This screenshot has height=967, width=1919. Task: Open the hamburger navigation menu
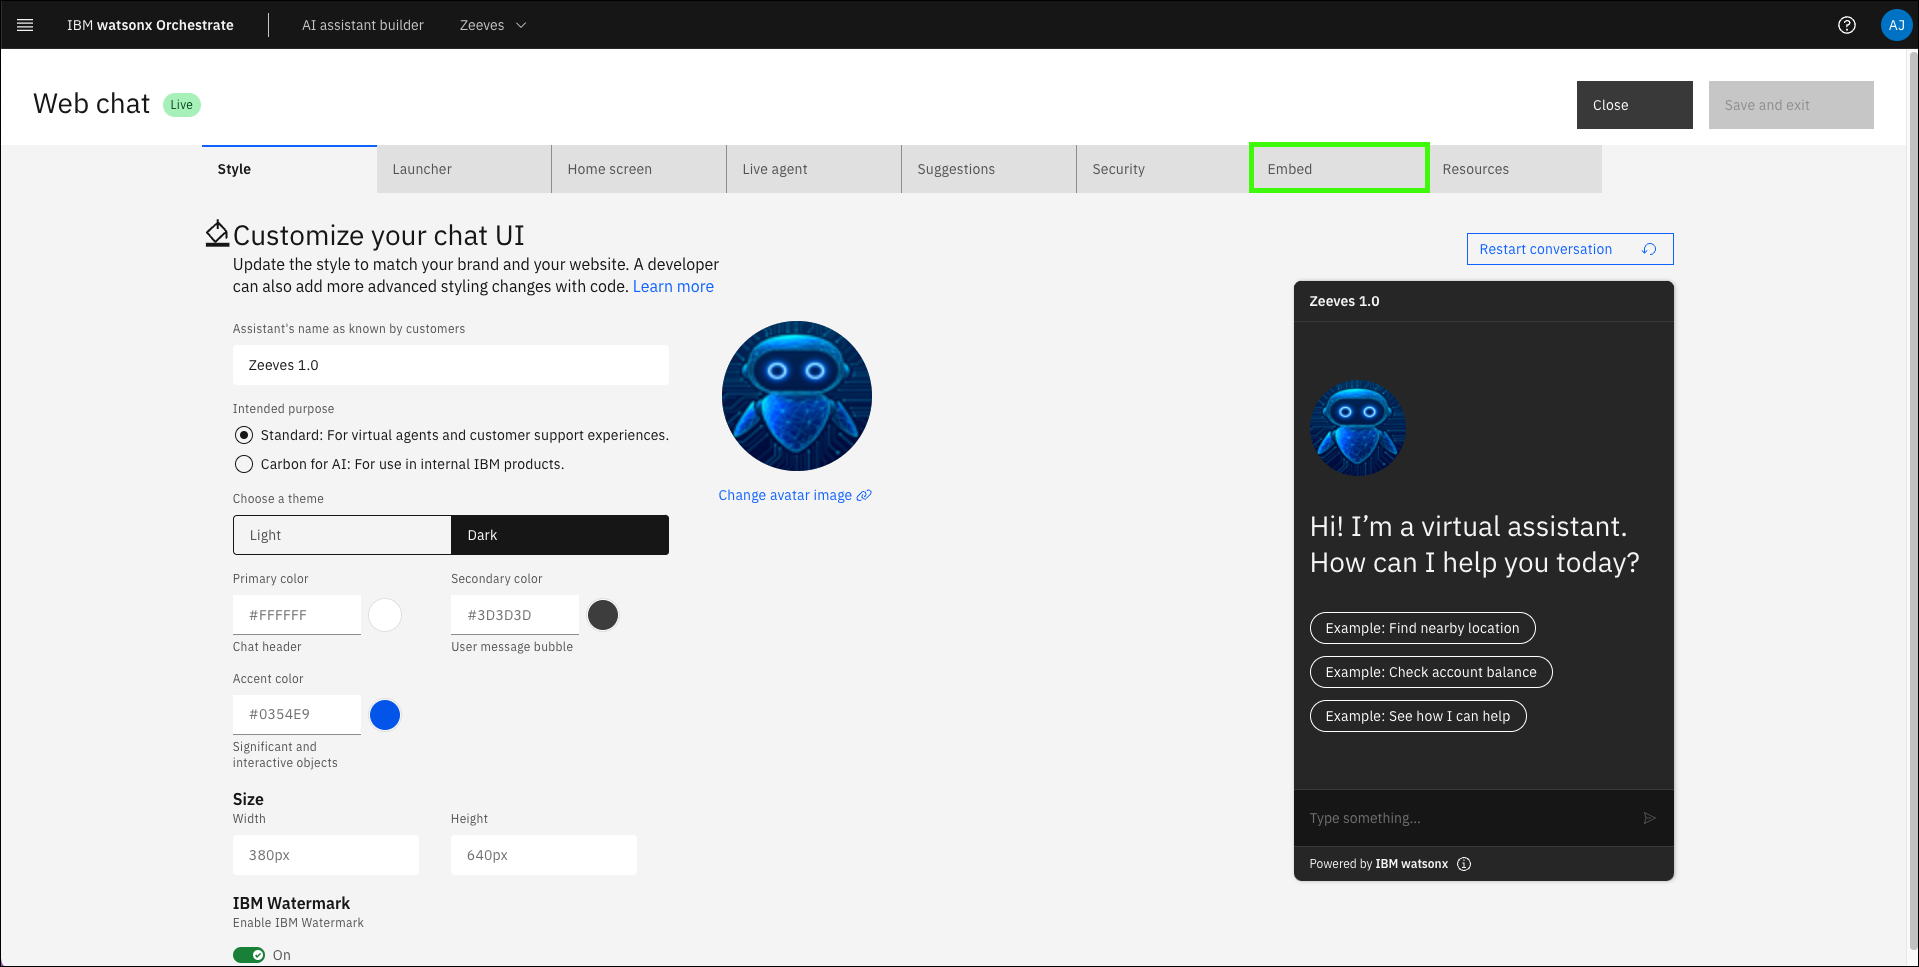tap(25, 25)
